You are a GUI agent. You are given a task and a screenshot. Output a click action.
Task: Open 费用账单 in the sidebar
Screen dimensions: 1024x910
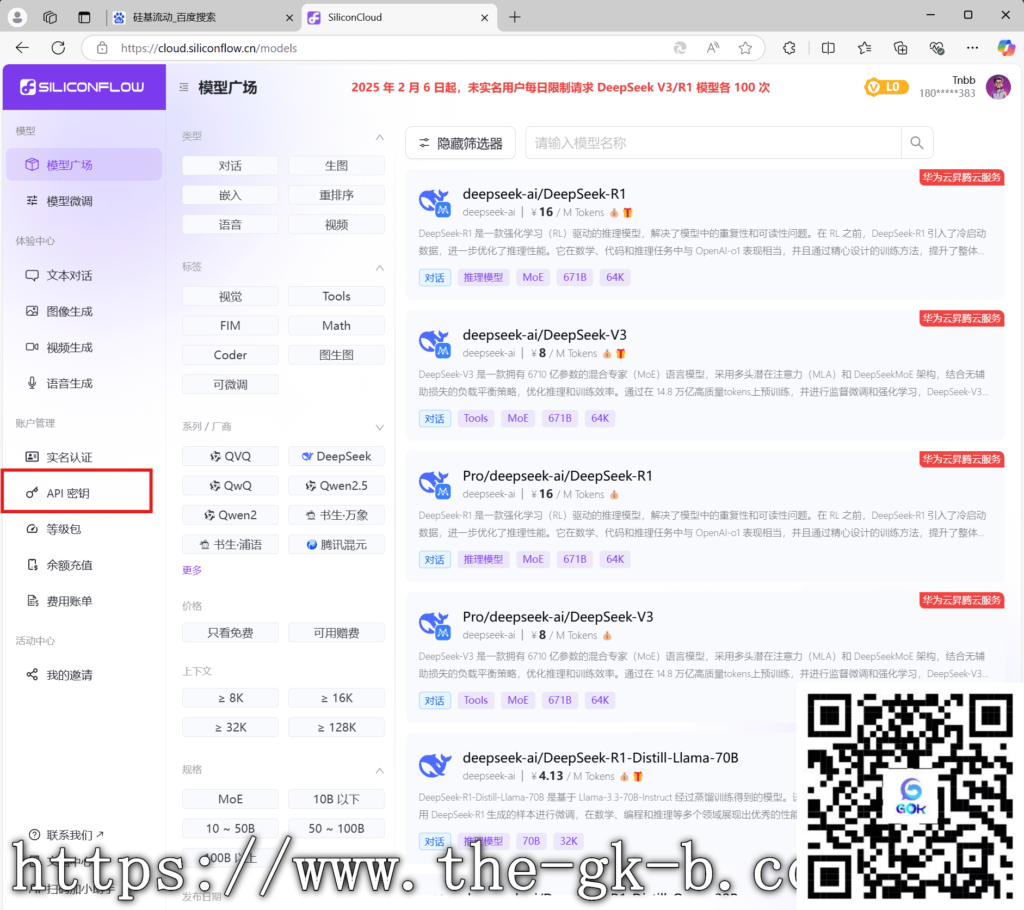84,600
